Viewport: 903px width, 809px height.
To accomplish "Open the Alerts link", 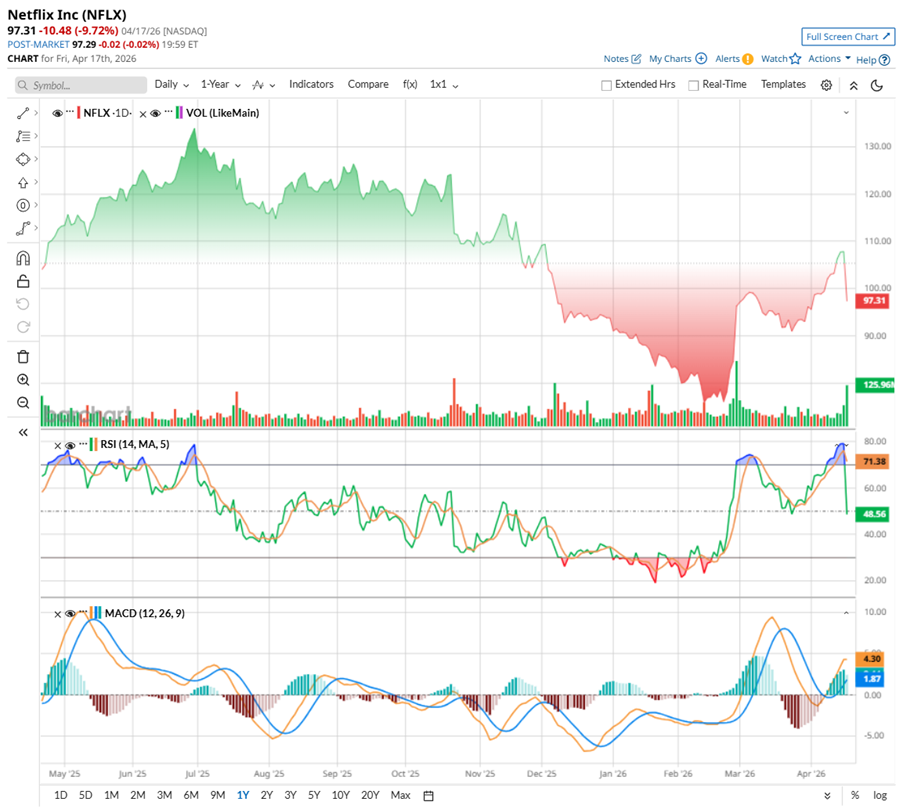I will 734,59.
